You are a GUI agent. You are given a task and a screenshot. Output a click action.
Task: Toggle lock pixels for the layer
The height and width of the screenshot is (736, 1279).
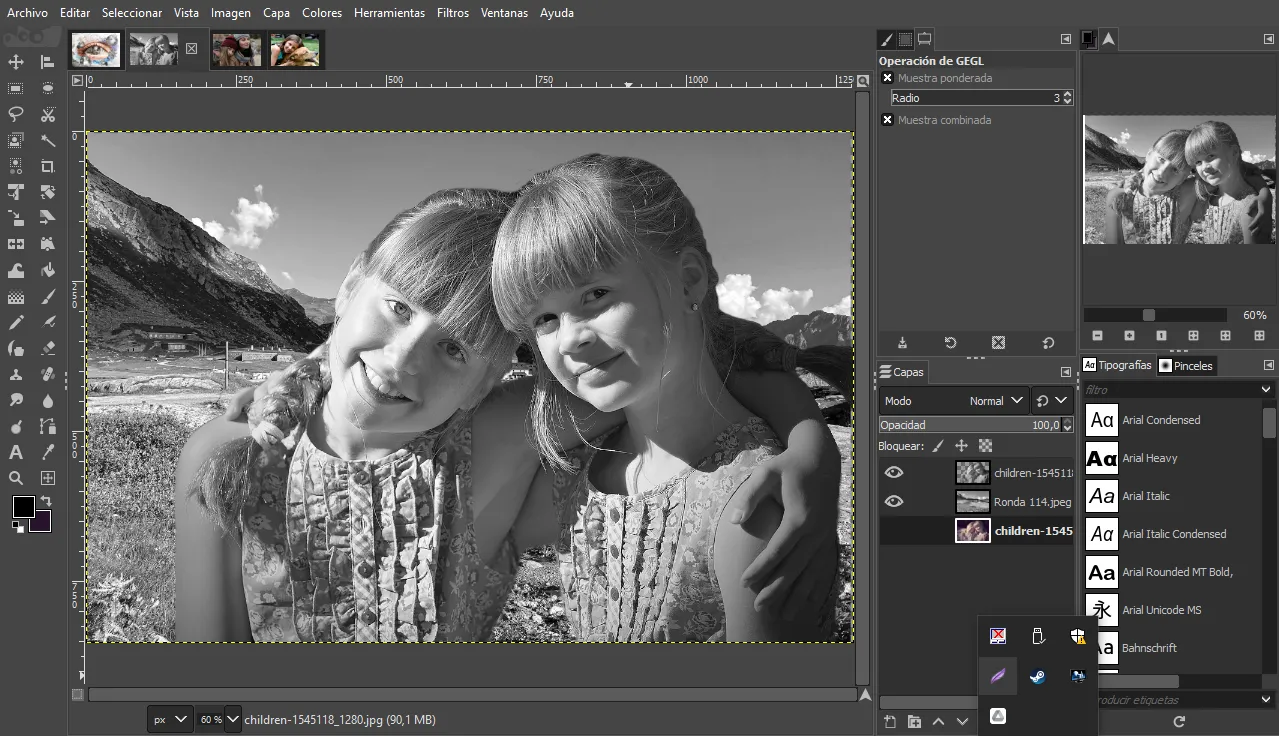[x=937, y=446]
